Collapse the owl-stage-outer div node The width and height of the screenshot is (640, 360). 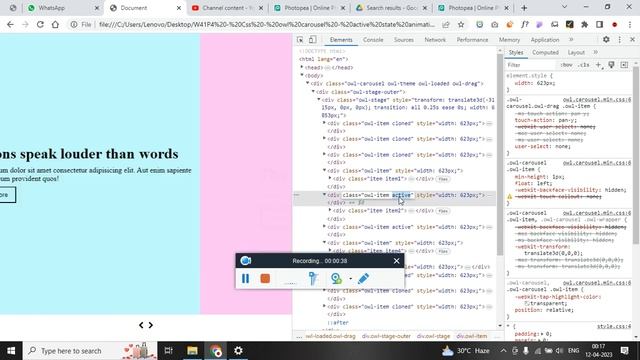pyautogui.click(x=313, y=91)
